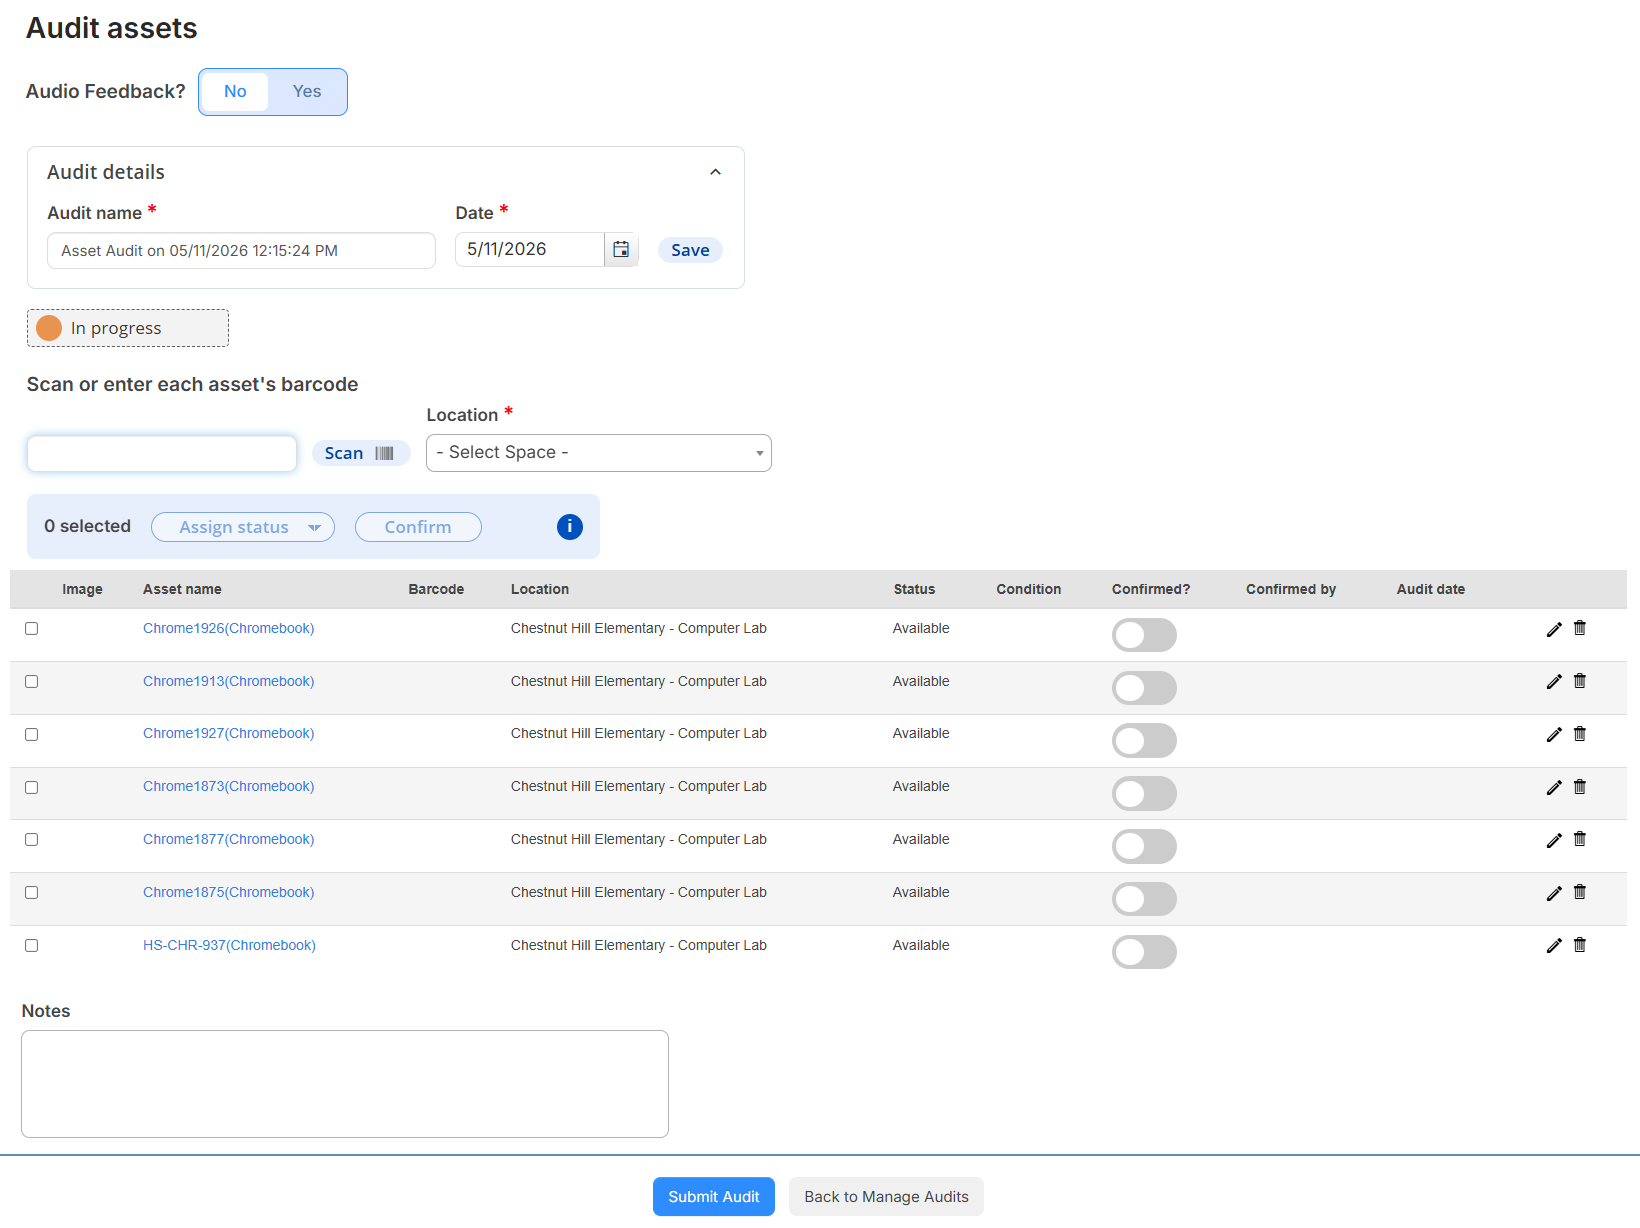Open the Chrome1877(Chromebook) asset link
1640x1228 pixels.
click(x=228, y=839)
